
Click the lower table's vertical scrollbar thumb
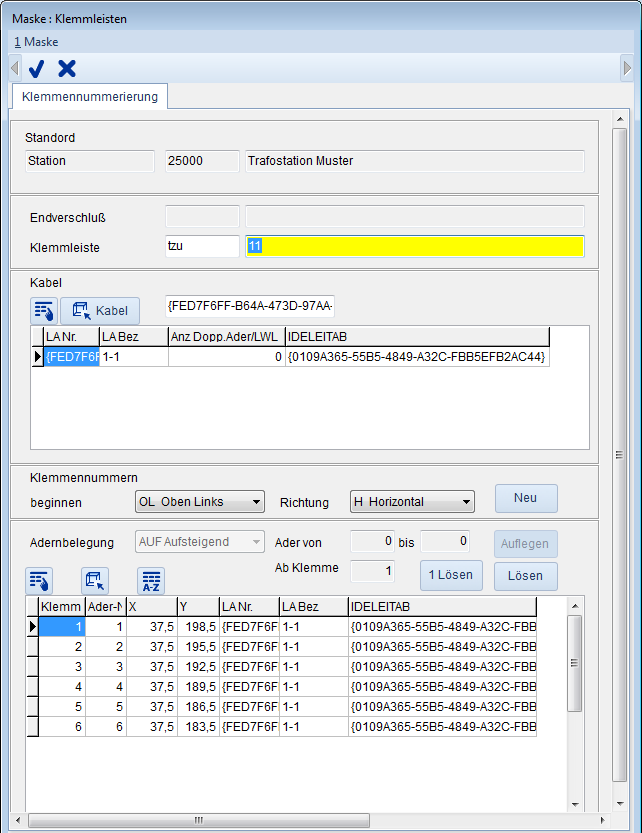point(575,663)
